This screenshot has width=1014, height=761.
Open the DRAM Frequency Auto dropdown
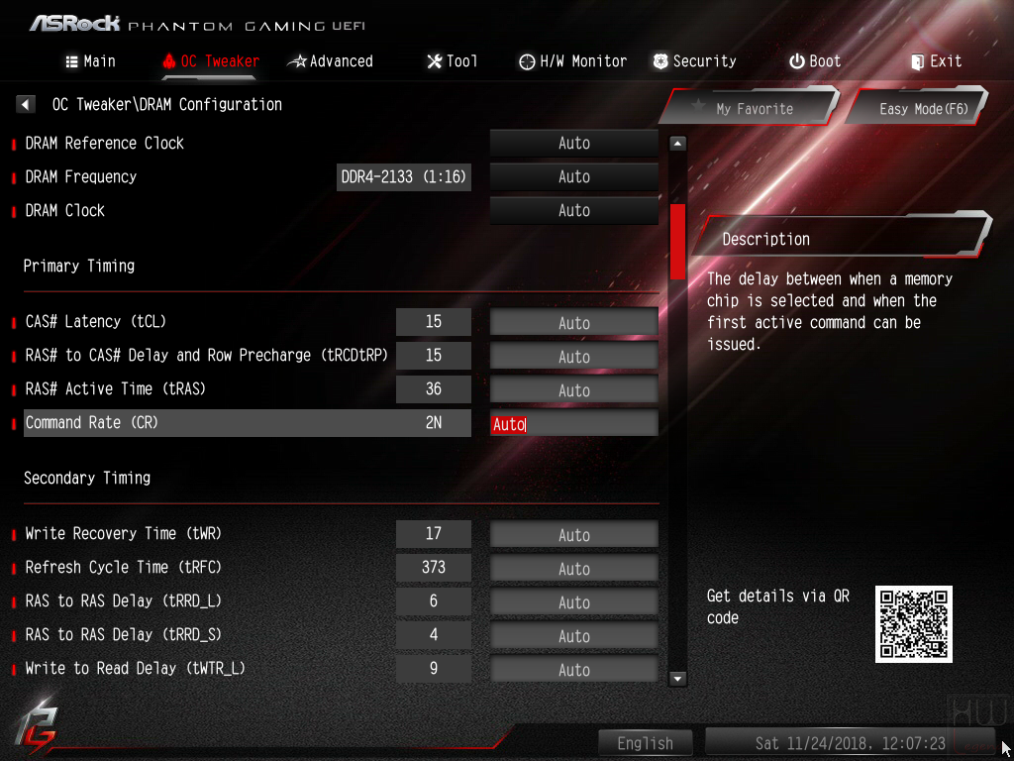574,177
